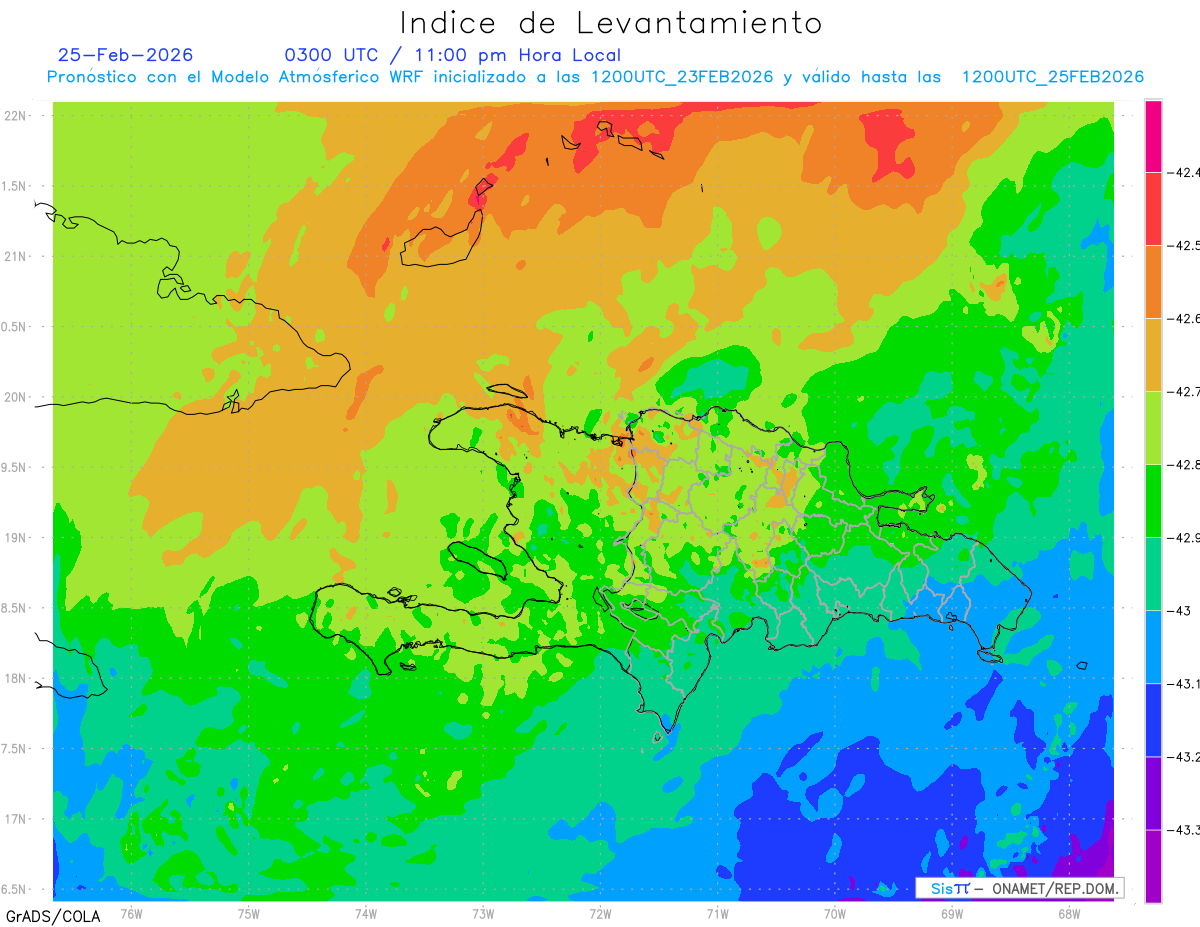Click the '-42.9' legend value
This screenshot has height=927, width=1200.
1185,537
